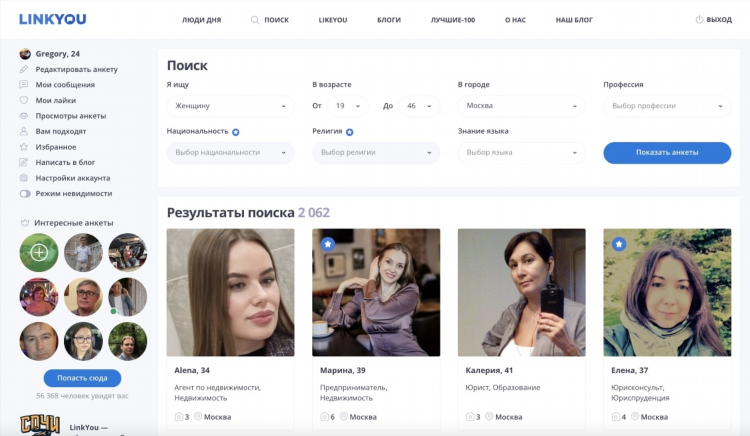Open the Избранное sidebar link
This screenshot has height=436, width=750.
click(56, 147)
